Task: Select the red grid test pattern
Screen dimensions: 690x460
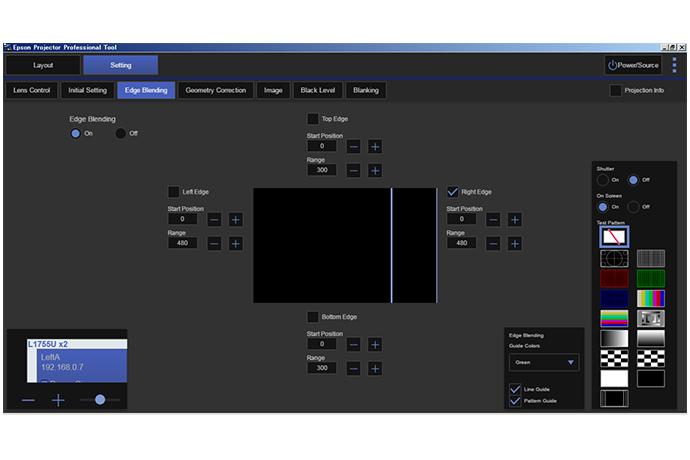Action: coord(614,278)
